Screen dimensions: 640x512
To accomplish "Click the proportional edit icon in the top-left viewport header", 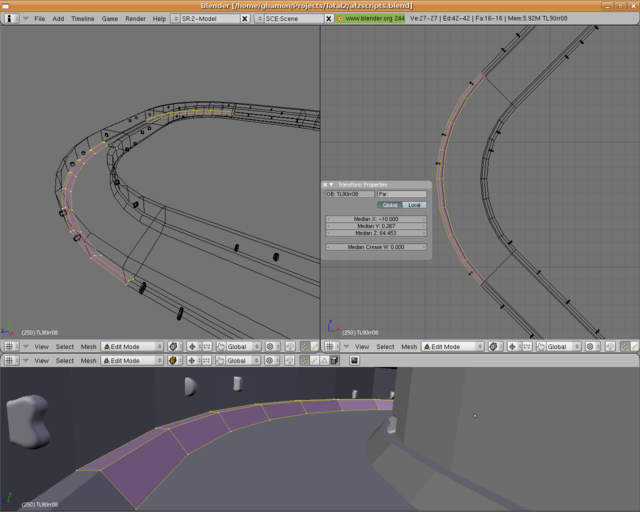I will pos(270,347).
